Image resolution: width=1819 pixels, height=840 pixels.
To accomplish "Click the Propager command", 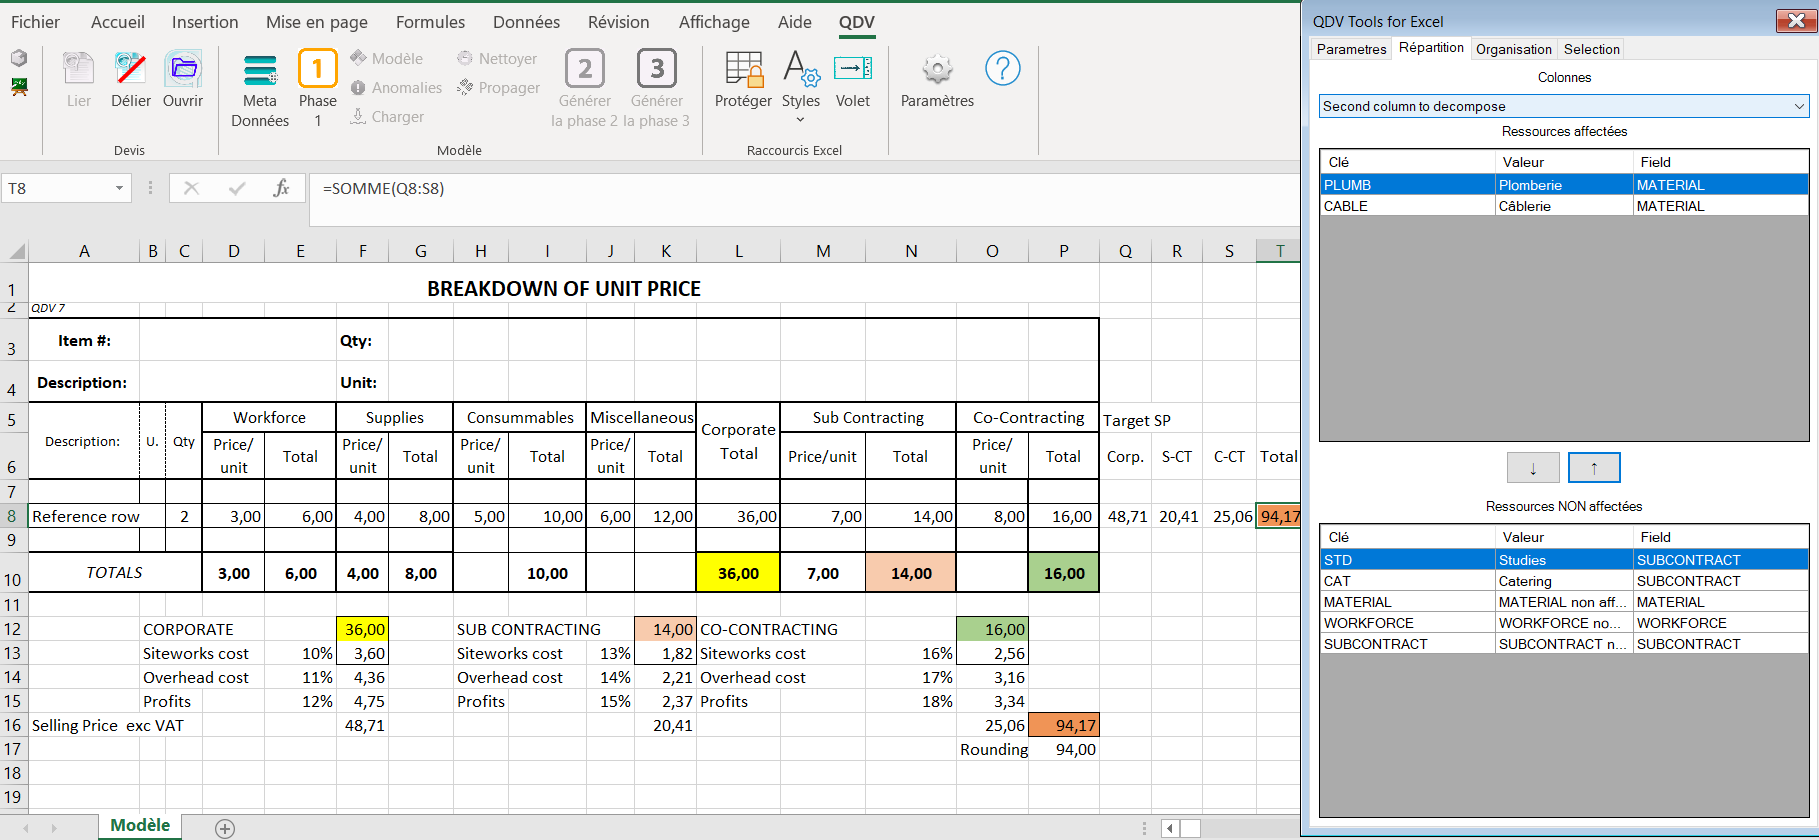I will click(x=498, y=88).
